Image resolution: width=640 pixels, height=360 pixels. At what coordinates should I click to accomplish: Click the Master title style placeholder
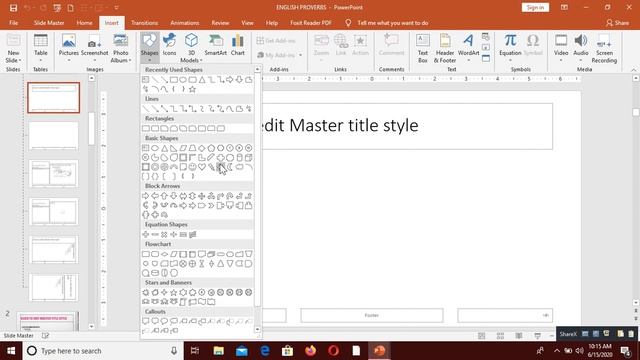point(407,126)
